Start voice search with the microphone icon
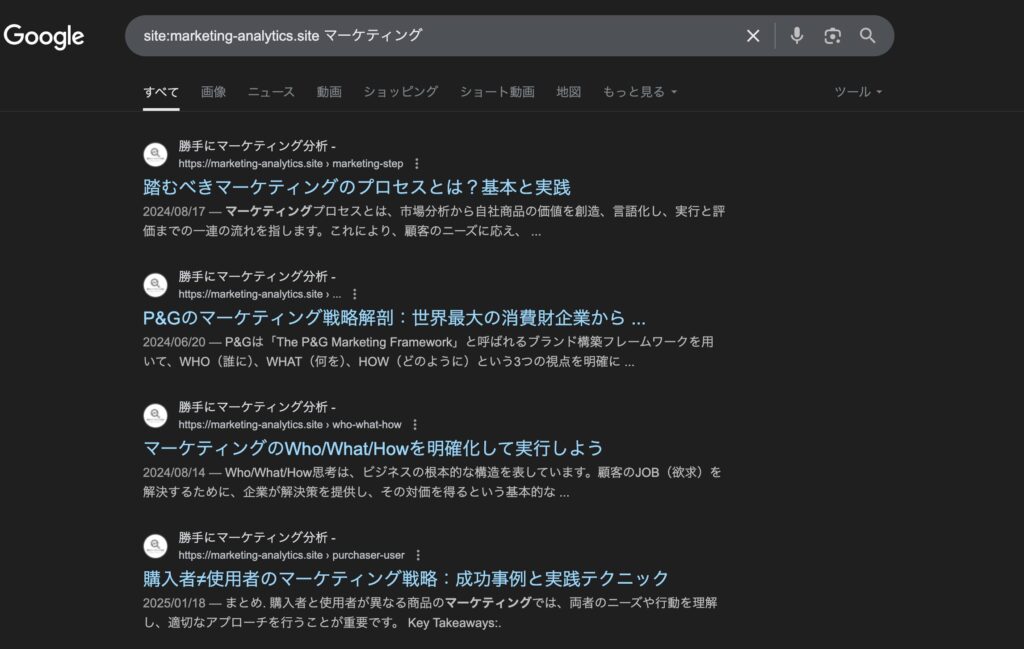The image size is (1024, 649). pyautogui.click(x=796, y=35)
